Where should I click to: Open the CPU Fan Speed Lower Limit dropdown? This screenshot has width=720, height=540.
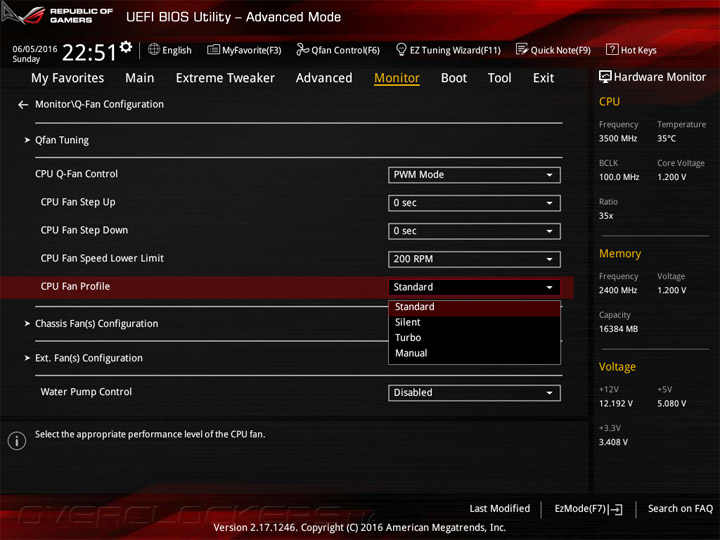(x=474, y=259)
